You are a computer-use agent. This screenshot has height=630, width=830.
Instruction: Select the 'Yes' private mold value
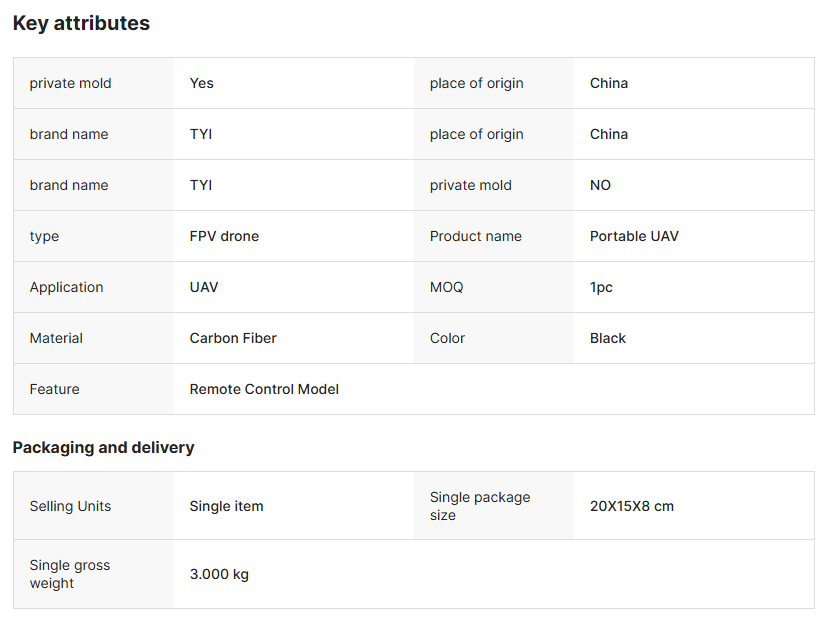202,83
